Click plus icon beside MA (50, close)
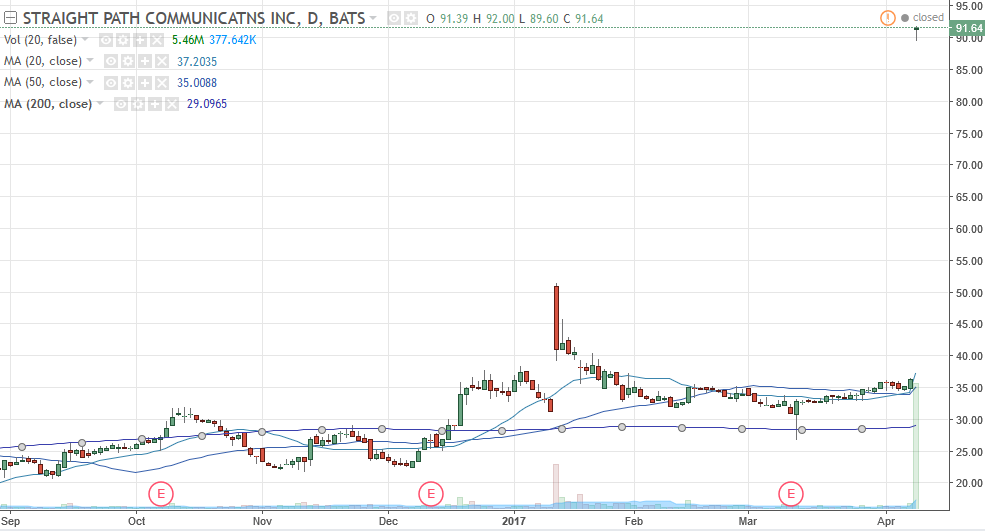Image resolution: width=985 pixels, height=531 pixels. click(x=145, y=82)
